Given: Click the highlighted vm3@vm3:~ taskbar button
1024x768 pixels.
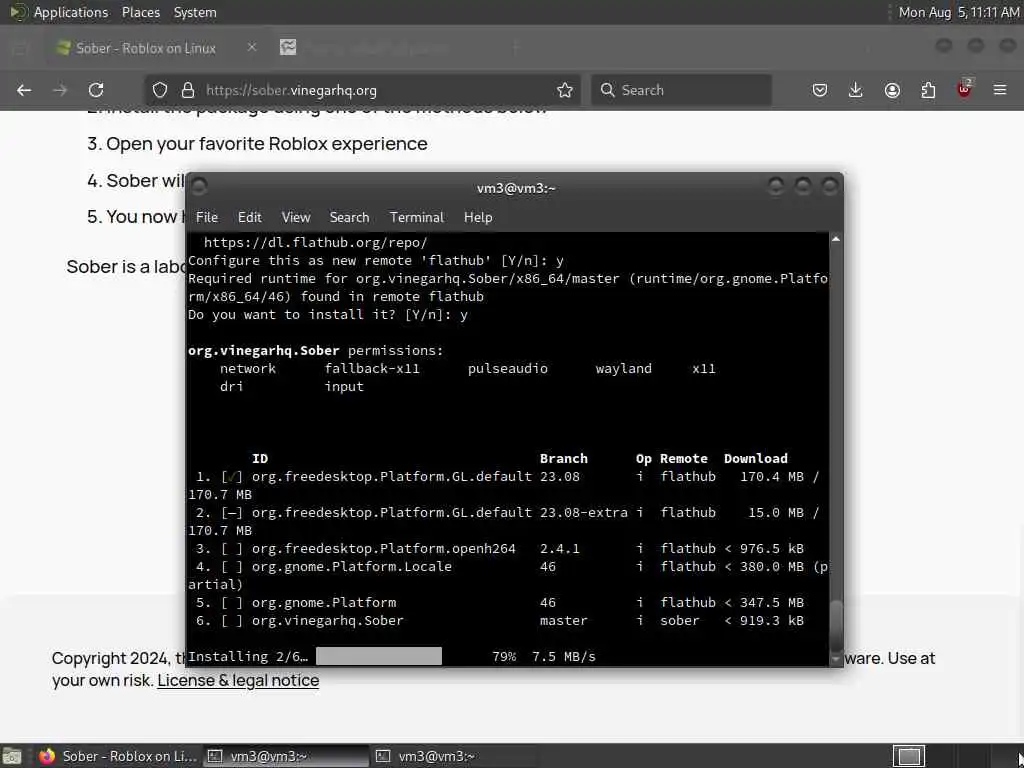Looking at the screenshot, I should click(287, 756).
